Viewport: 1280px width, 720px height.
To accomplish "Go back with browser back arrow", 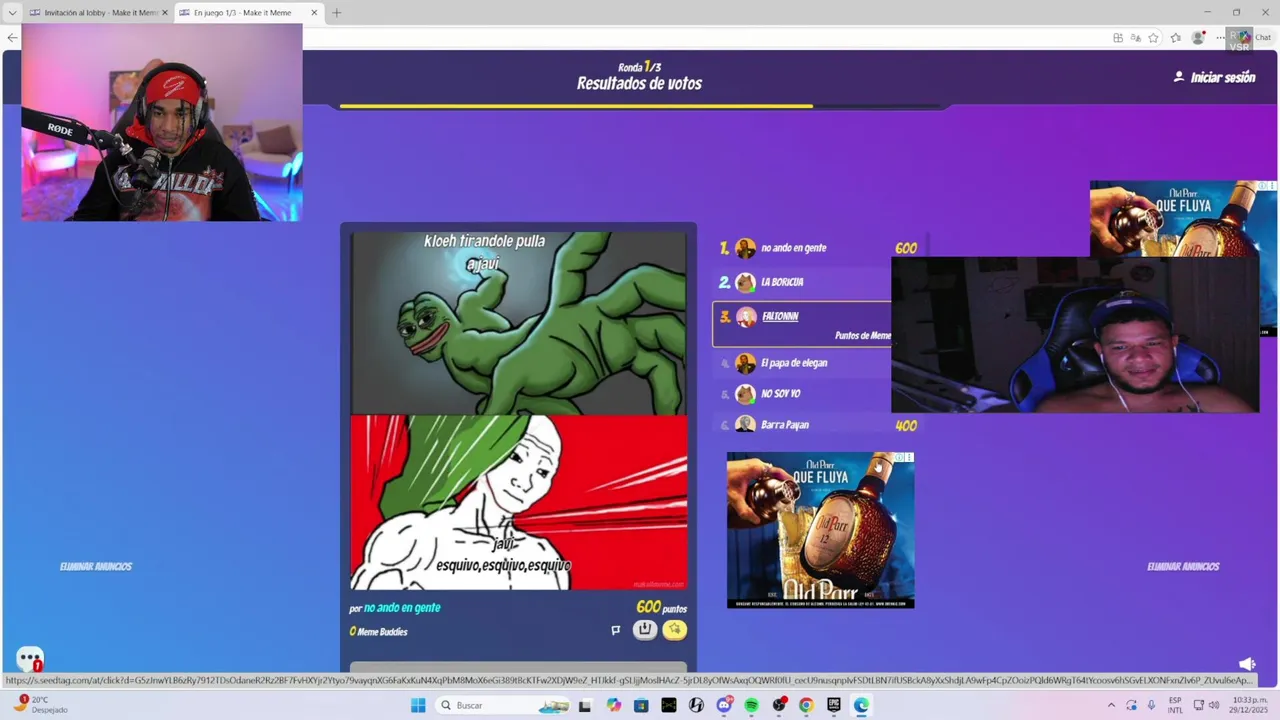I will click(x=12, y=38).
